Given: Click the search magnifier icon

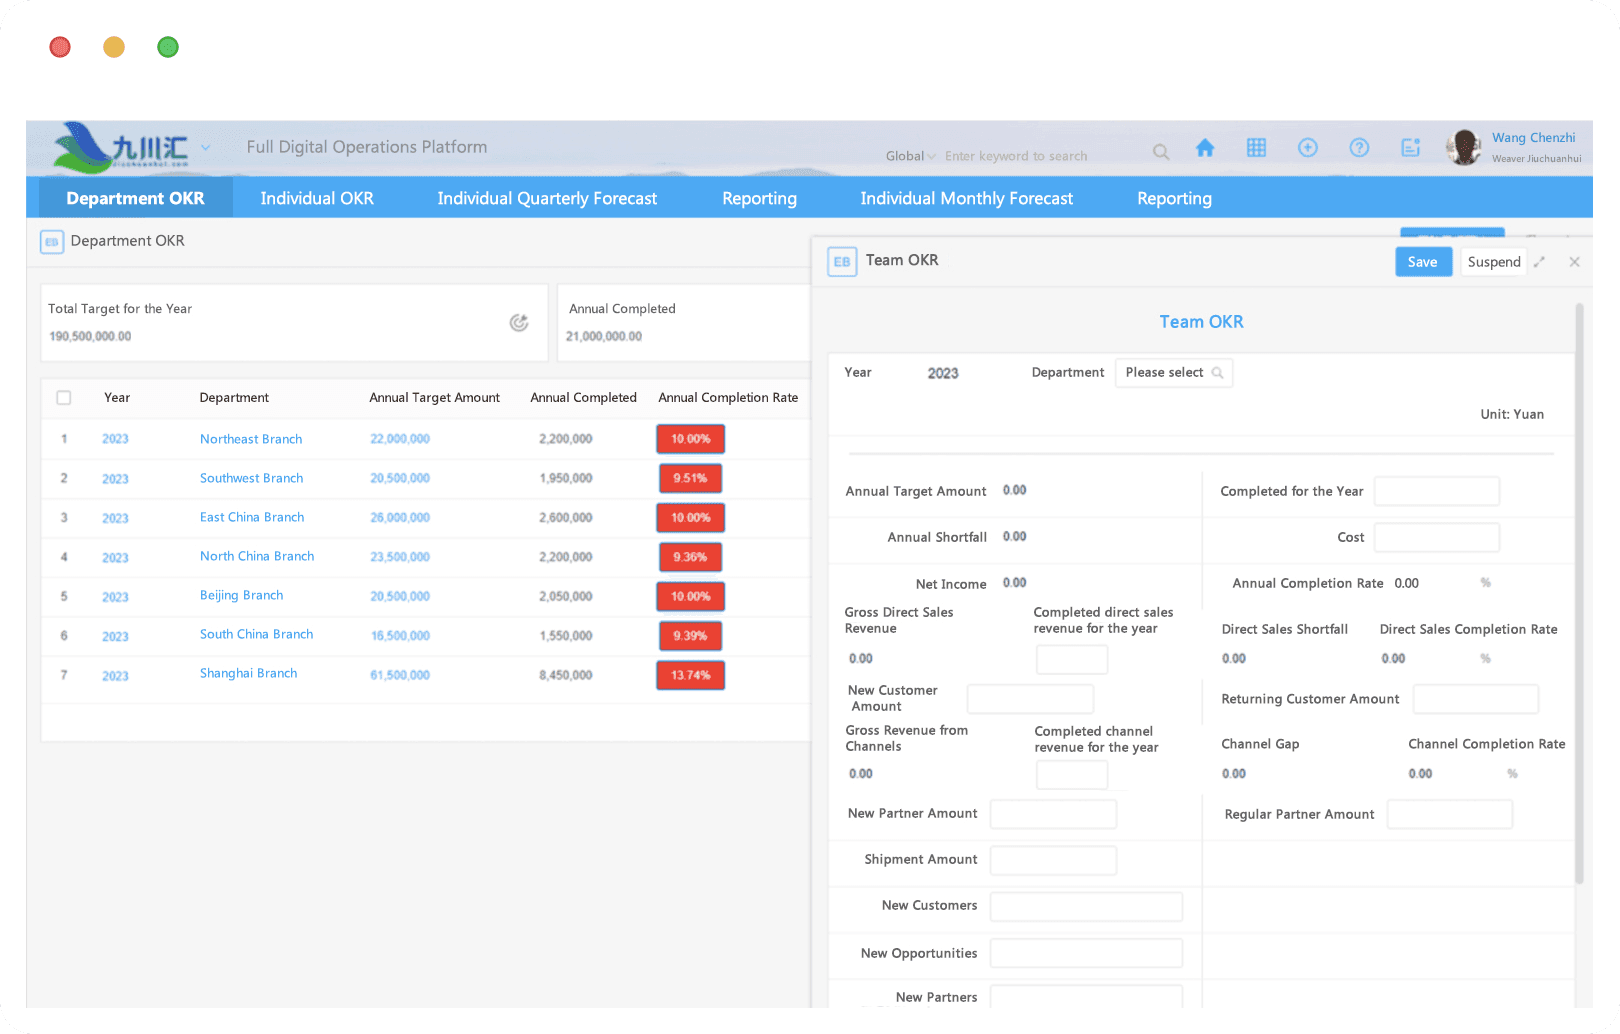Looking at the screenshot, I should [1161, 152].
